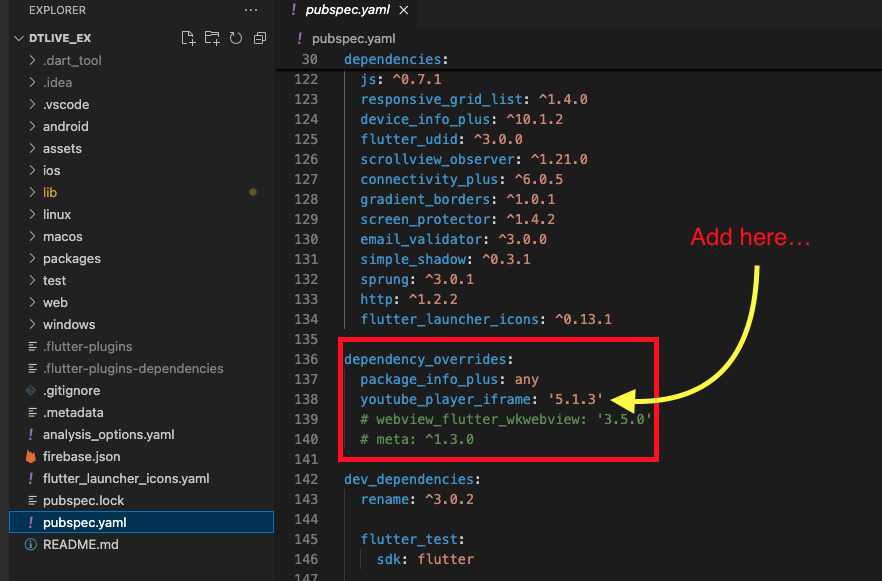This screenshot has height=581, width=882.
Task: Click the flutter_launcher_icons ^0.13.1 dependency
Action: pos(486,319)
